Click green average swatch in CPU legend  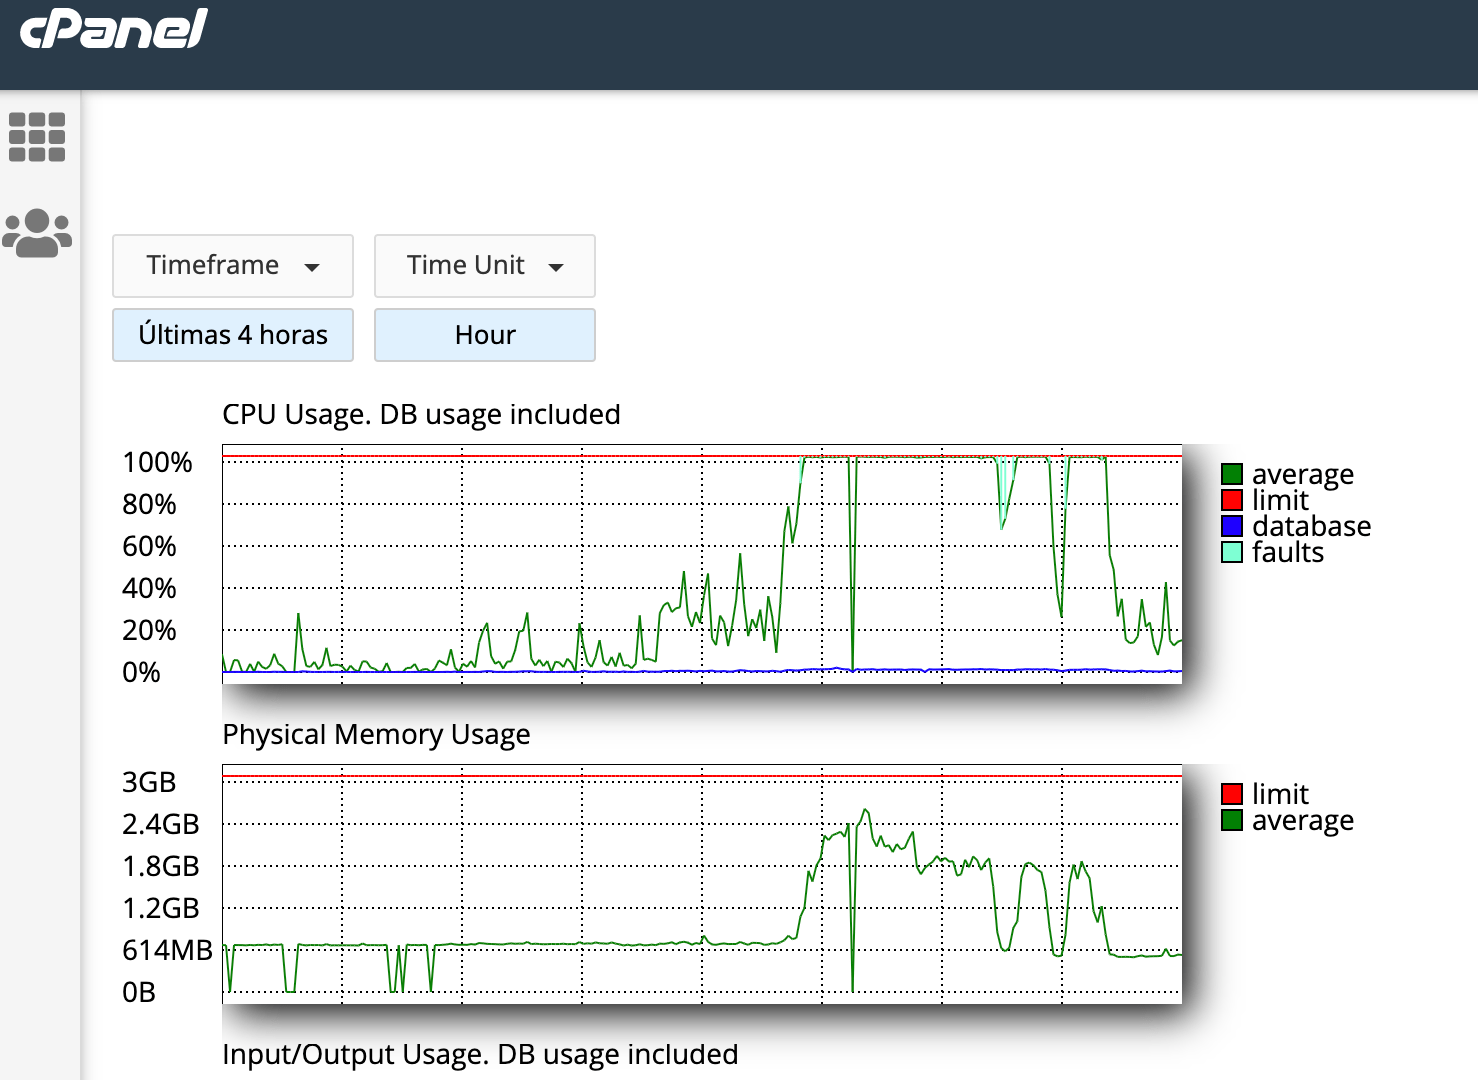click(1232, 474)
